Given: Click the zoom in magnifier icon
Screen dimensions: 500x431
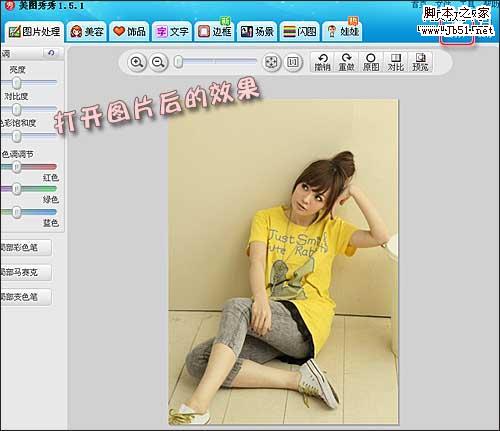Looking at the screenshot, I should click(x=137, y=62).
